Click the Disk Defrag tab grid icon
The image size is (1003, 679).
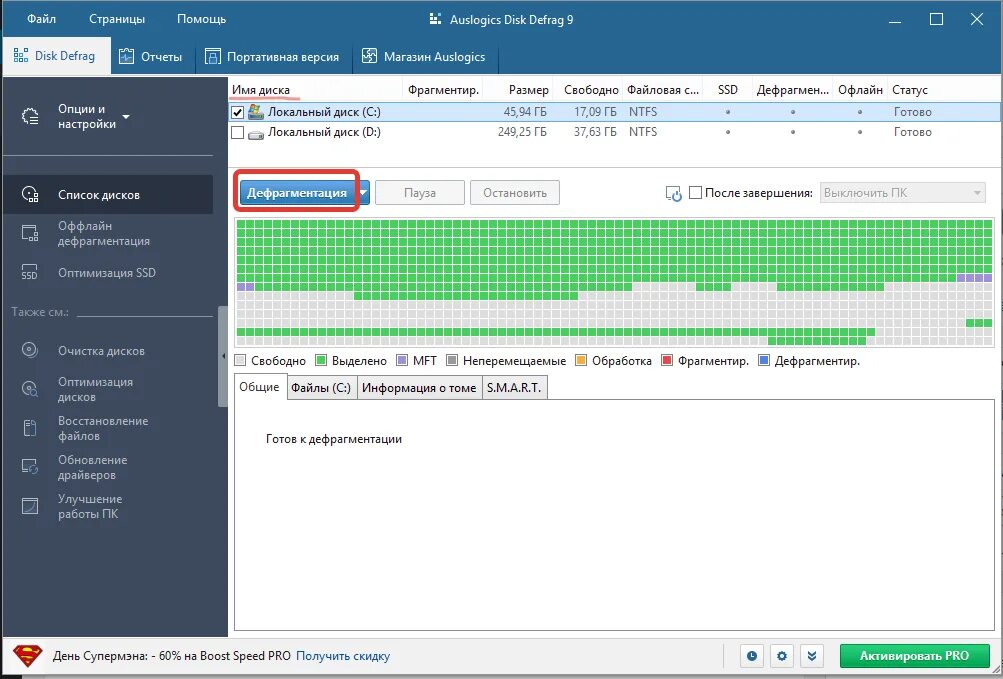[x=20, y=56]
